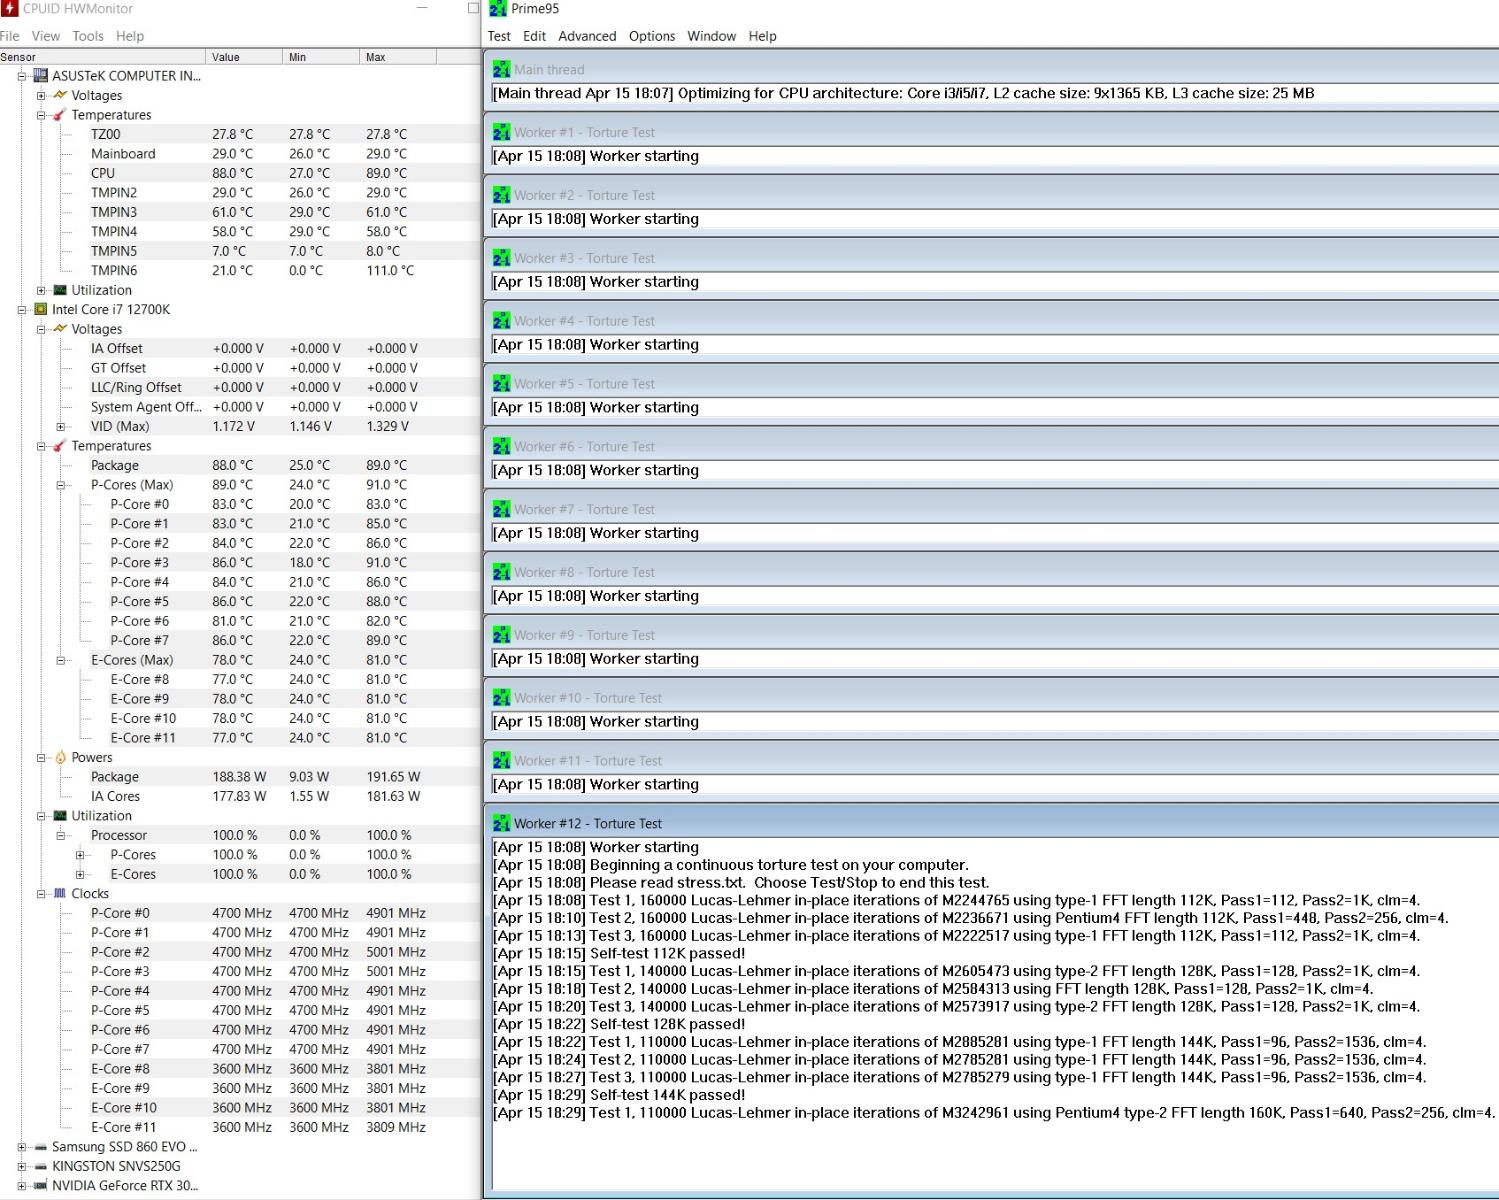This screenshot has height=1200, width=1499.
Task: Click the Worker #1 Torture Test window icon
Action: click(501, 132)
